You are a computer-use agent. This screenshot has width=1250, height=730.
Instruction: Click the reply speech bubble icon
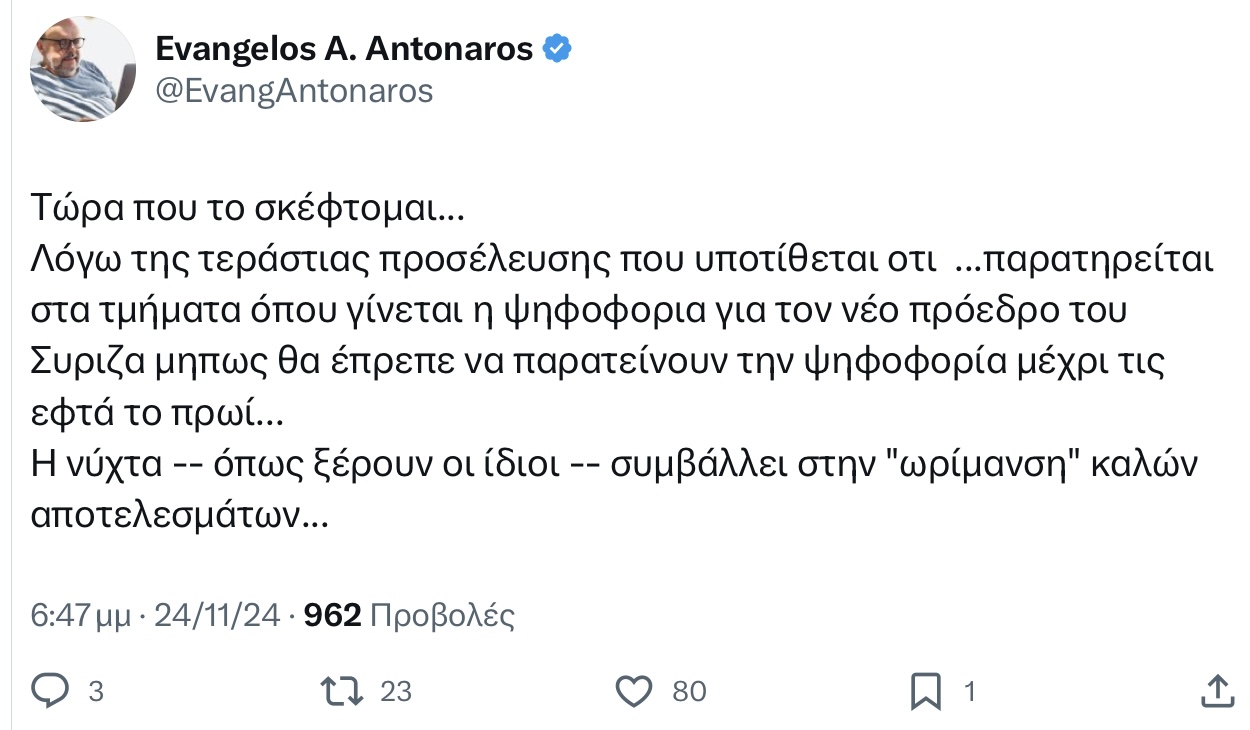(50, 691)
